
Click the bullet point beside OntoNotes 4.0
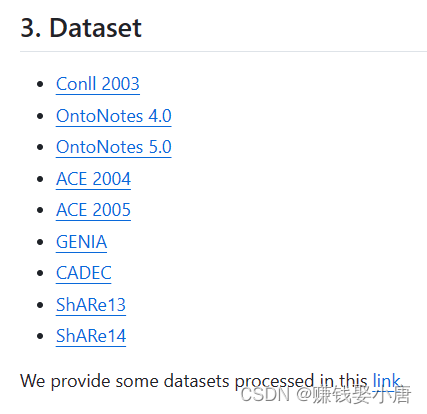click(x=40, y=116)
